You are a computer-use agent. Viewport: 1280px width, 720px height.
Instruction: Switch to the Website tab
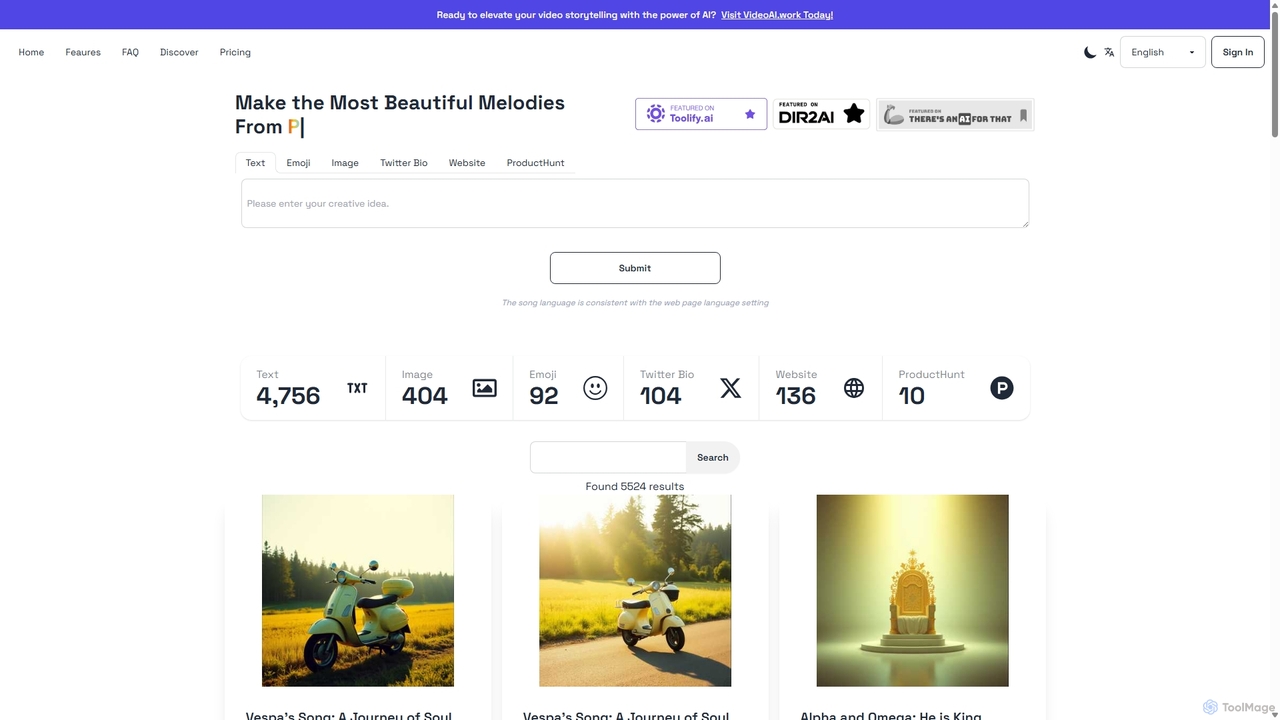click(x=467, y=162)
